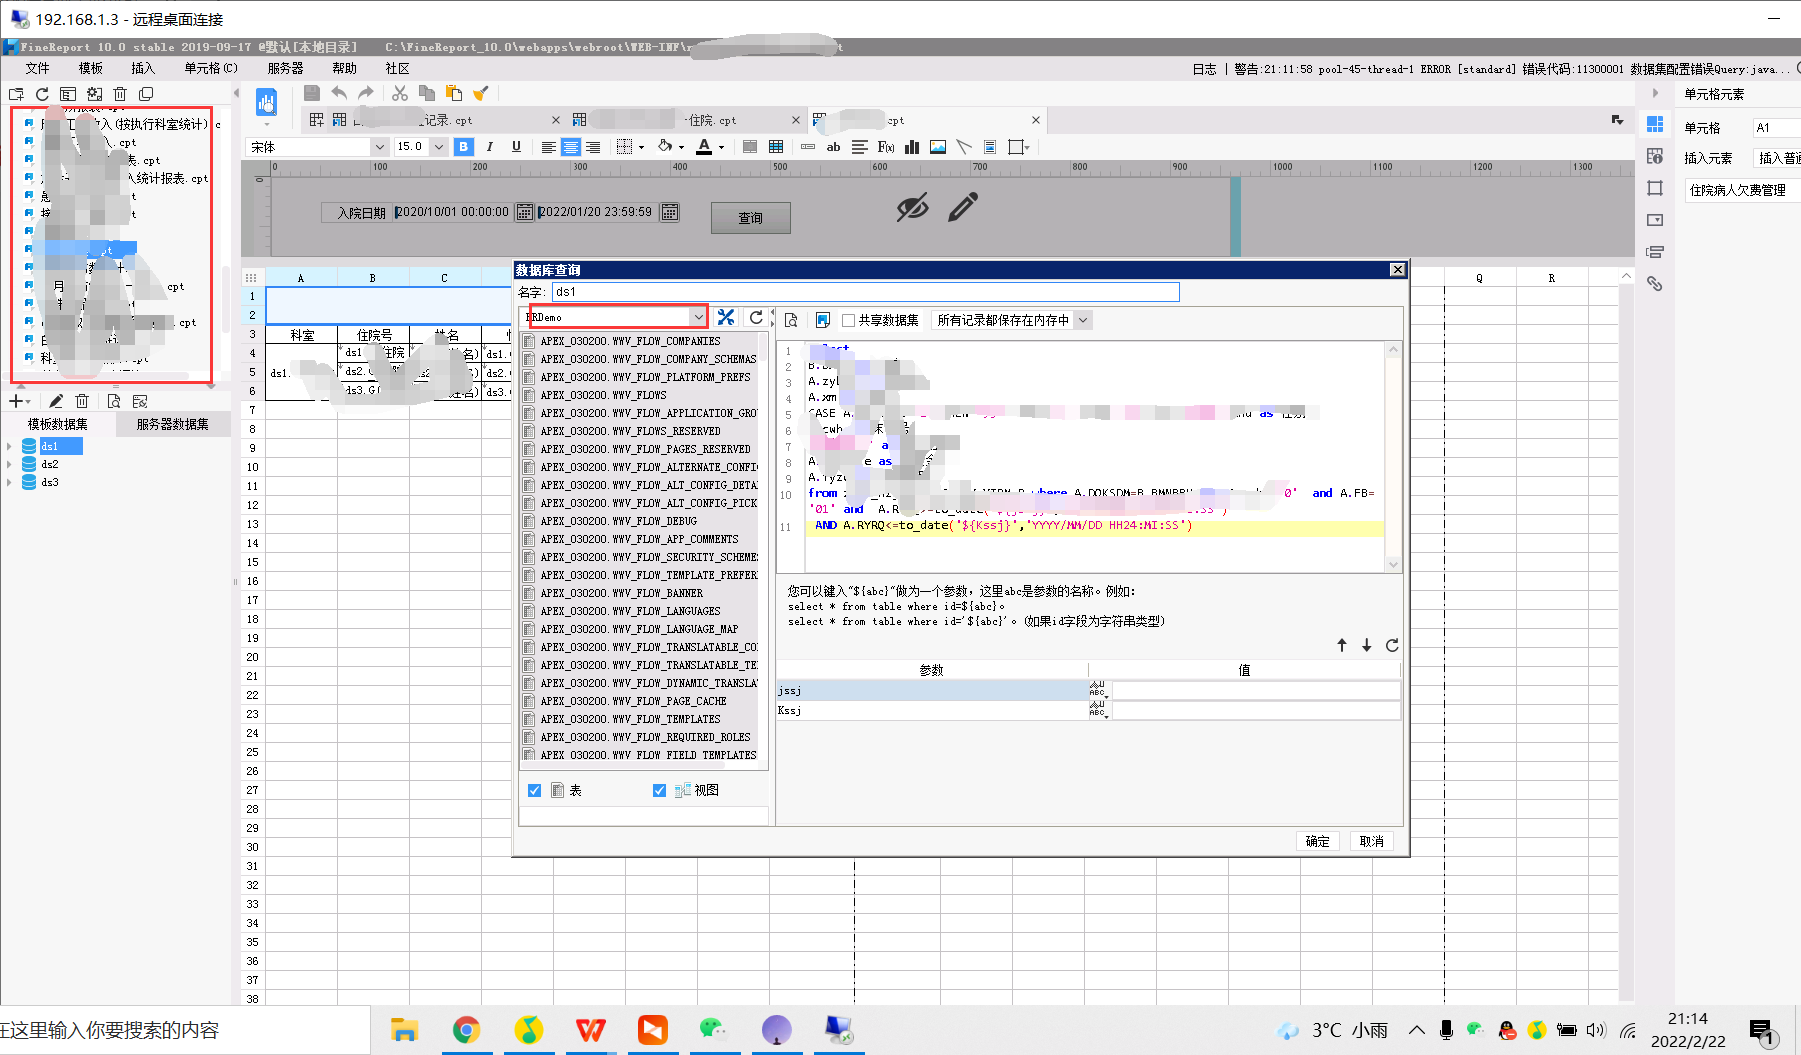
Task: Insert chart using bar chart icon
Action: (x=912, y=147)
